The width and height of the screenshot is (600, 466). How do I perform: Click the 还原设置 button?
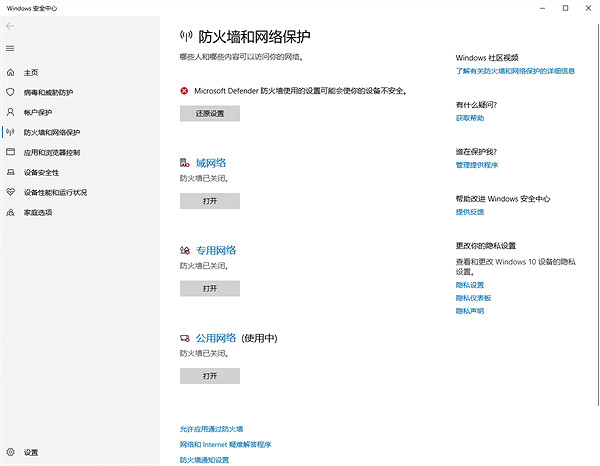[210, 113]
